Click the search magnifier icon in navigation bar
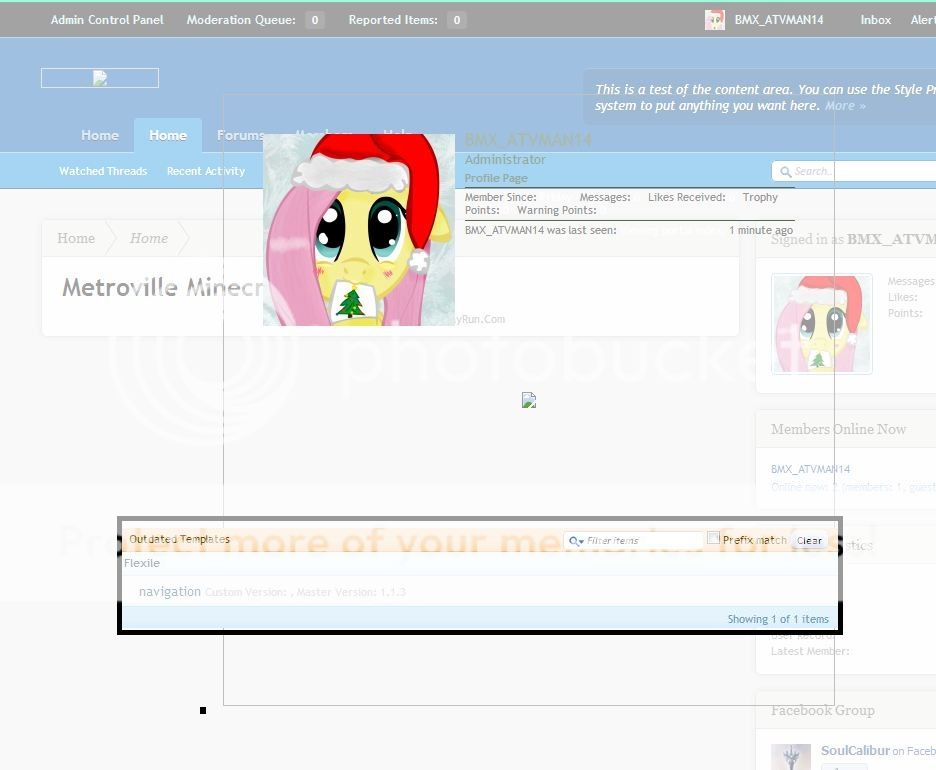The height and width of the screenshot is (770, 936). [x=785, y=172]
